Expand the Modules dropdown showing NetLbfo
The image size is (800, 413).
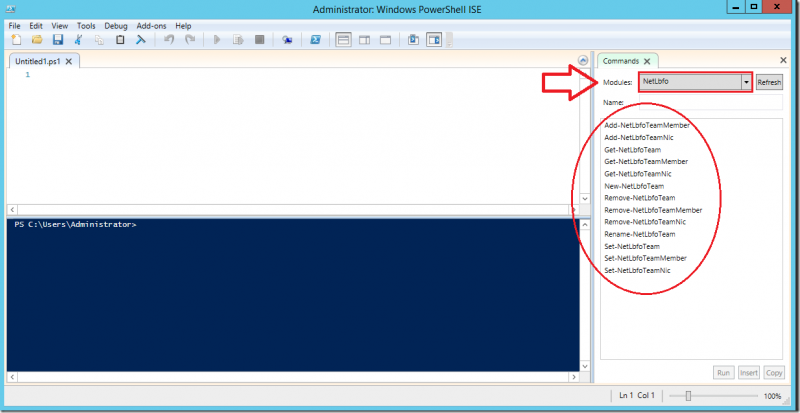746,82
